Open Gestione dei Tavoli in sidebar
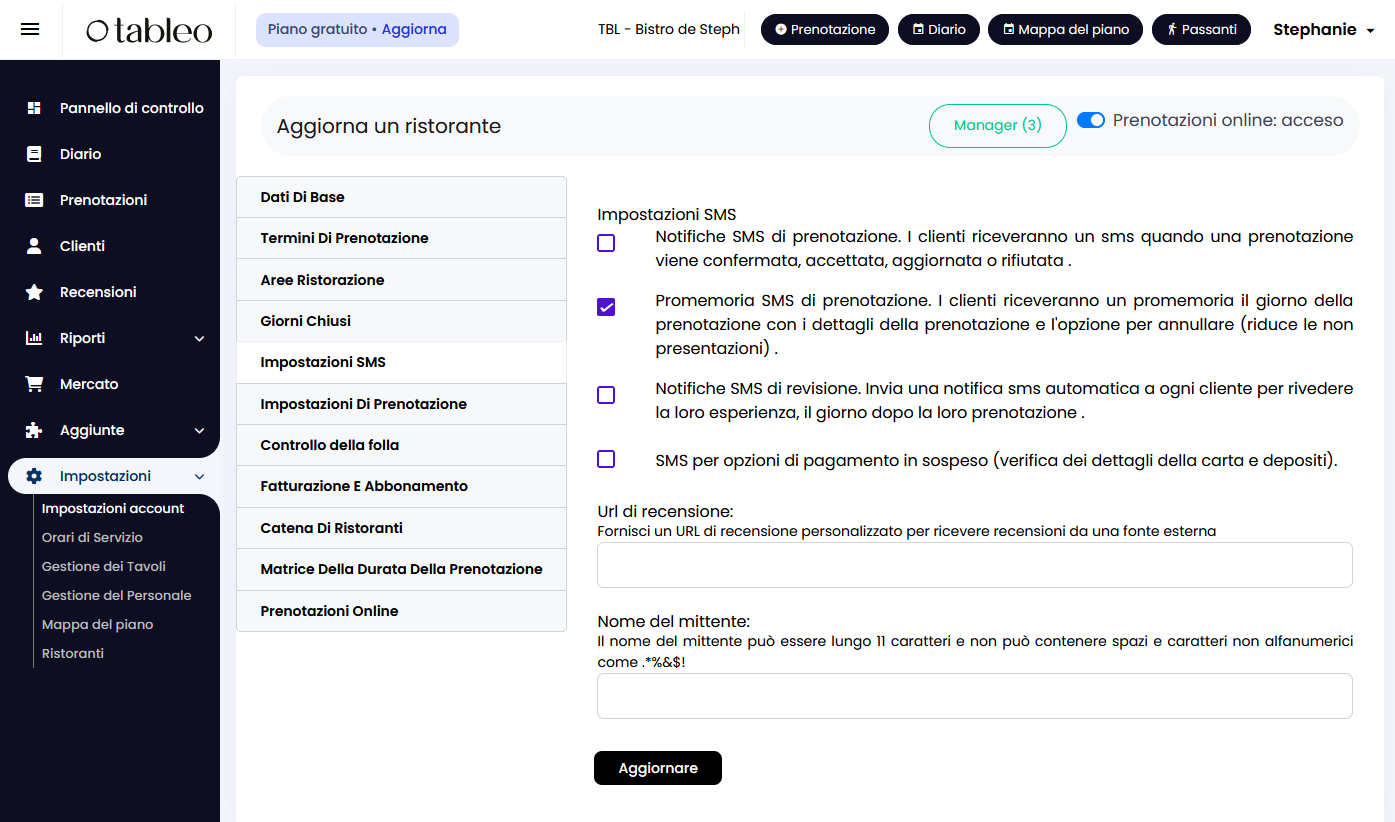Image resolution: width=1395 pixels, height=822 pixels. [x=104, y=566]
